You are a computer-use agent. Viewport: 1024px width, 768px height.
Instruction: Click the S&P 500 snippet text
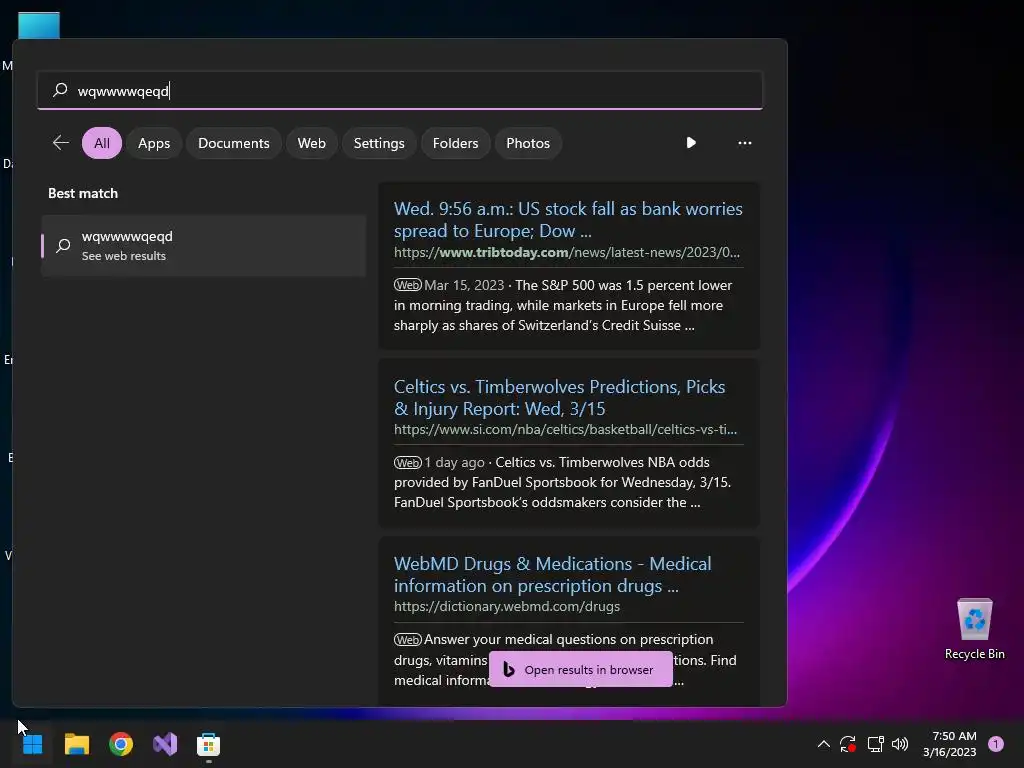[x=563, y=306]
